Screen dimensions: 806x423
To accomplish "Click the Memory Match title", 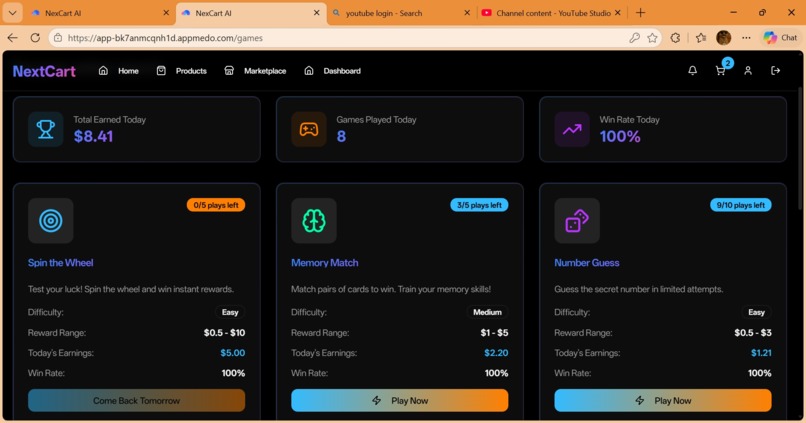I will point(325,263).
